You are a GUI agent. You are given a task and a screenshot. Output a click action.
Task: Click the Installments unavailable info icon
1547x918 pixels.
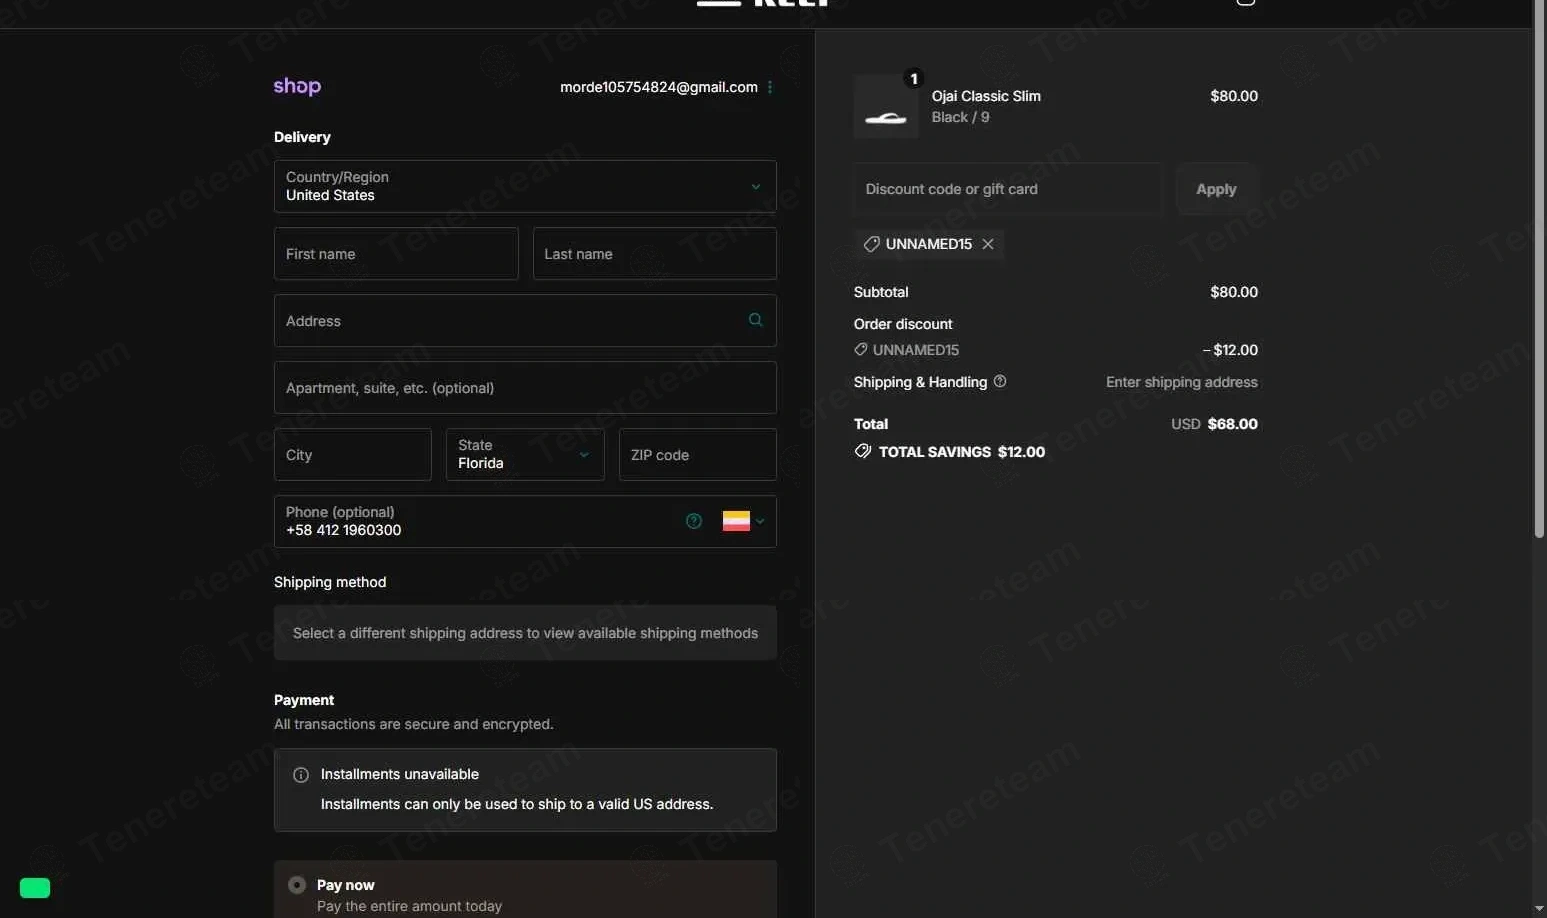[x=300, y=775]
